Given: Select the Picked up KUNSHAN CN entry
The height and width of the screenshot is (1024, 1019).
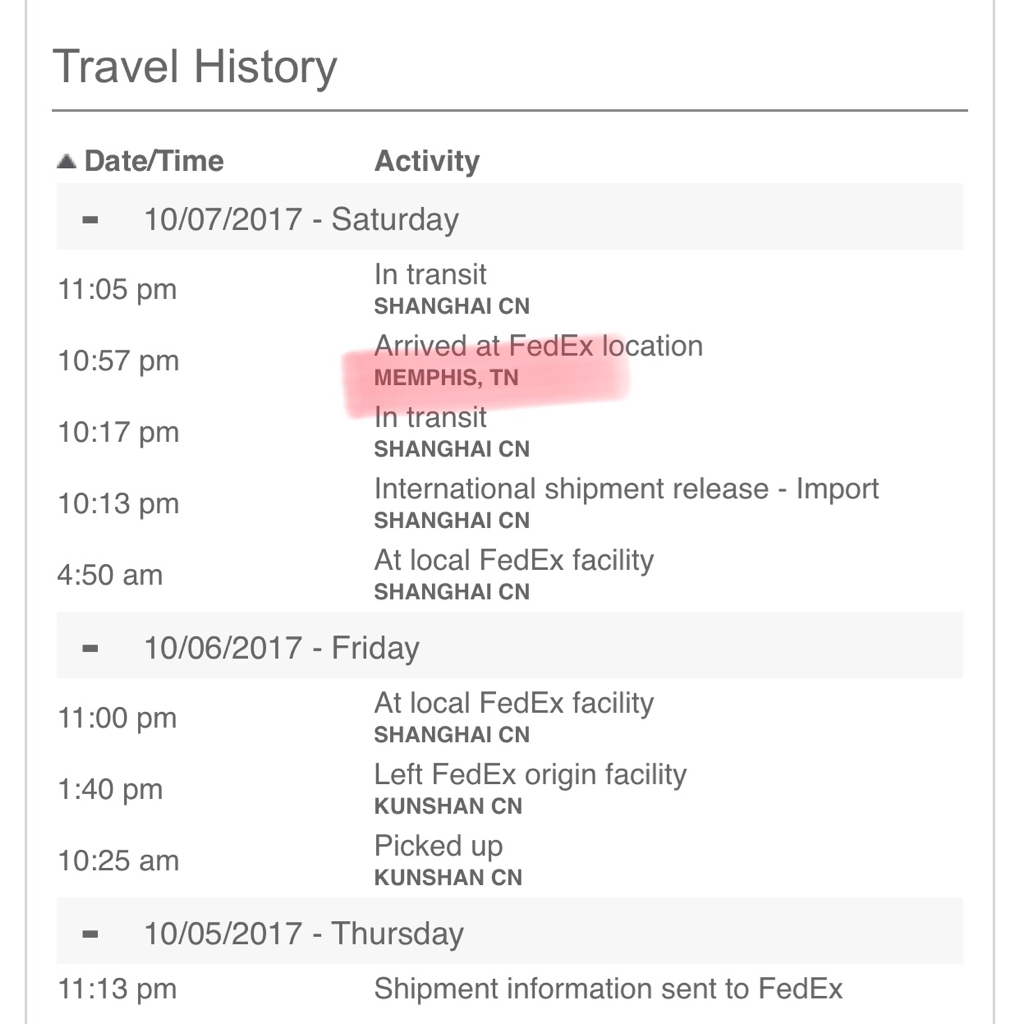Looking at the screenshot, I should coord(510,860).
